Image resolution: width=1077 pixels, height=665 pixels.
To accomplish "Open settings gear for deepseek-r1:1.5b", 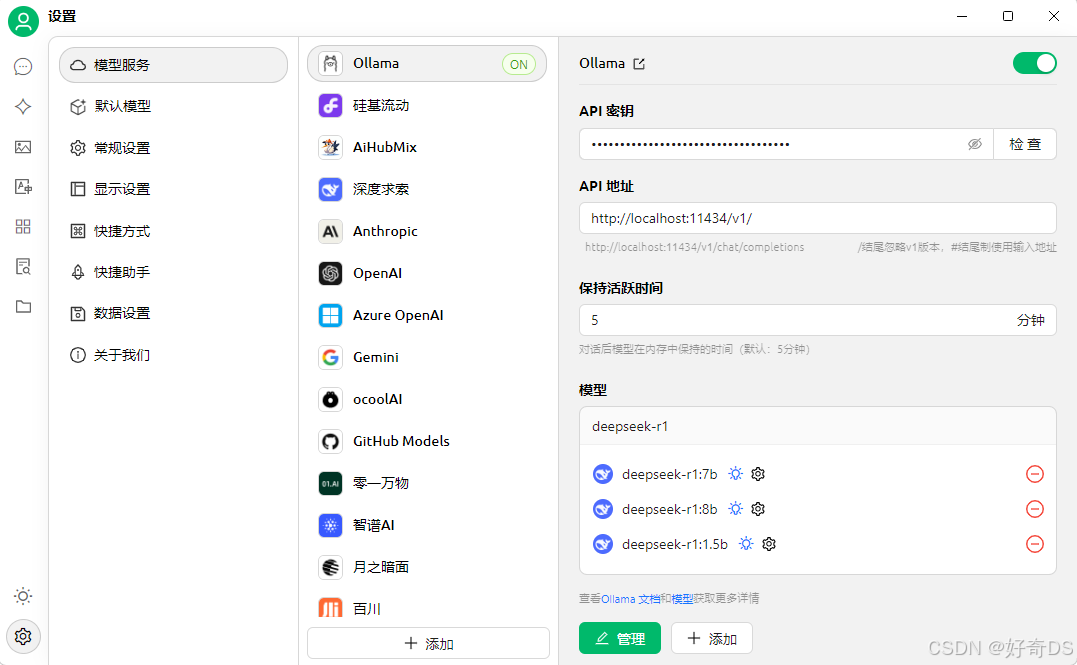I will coord(769,544).
